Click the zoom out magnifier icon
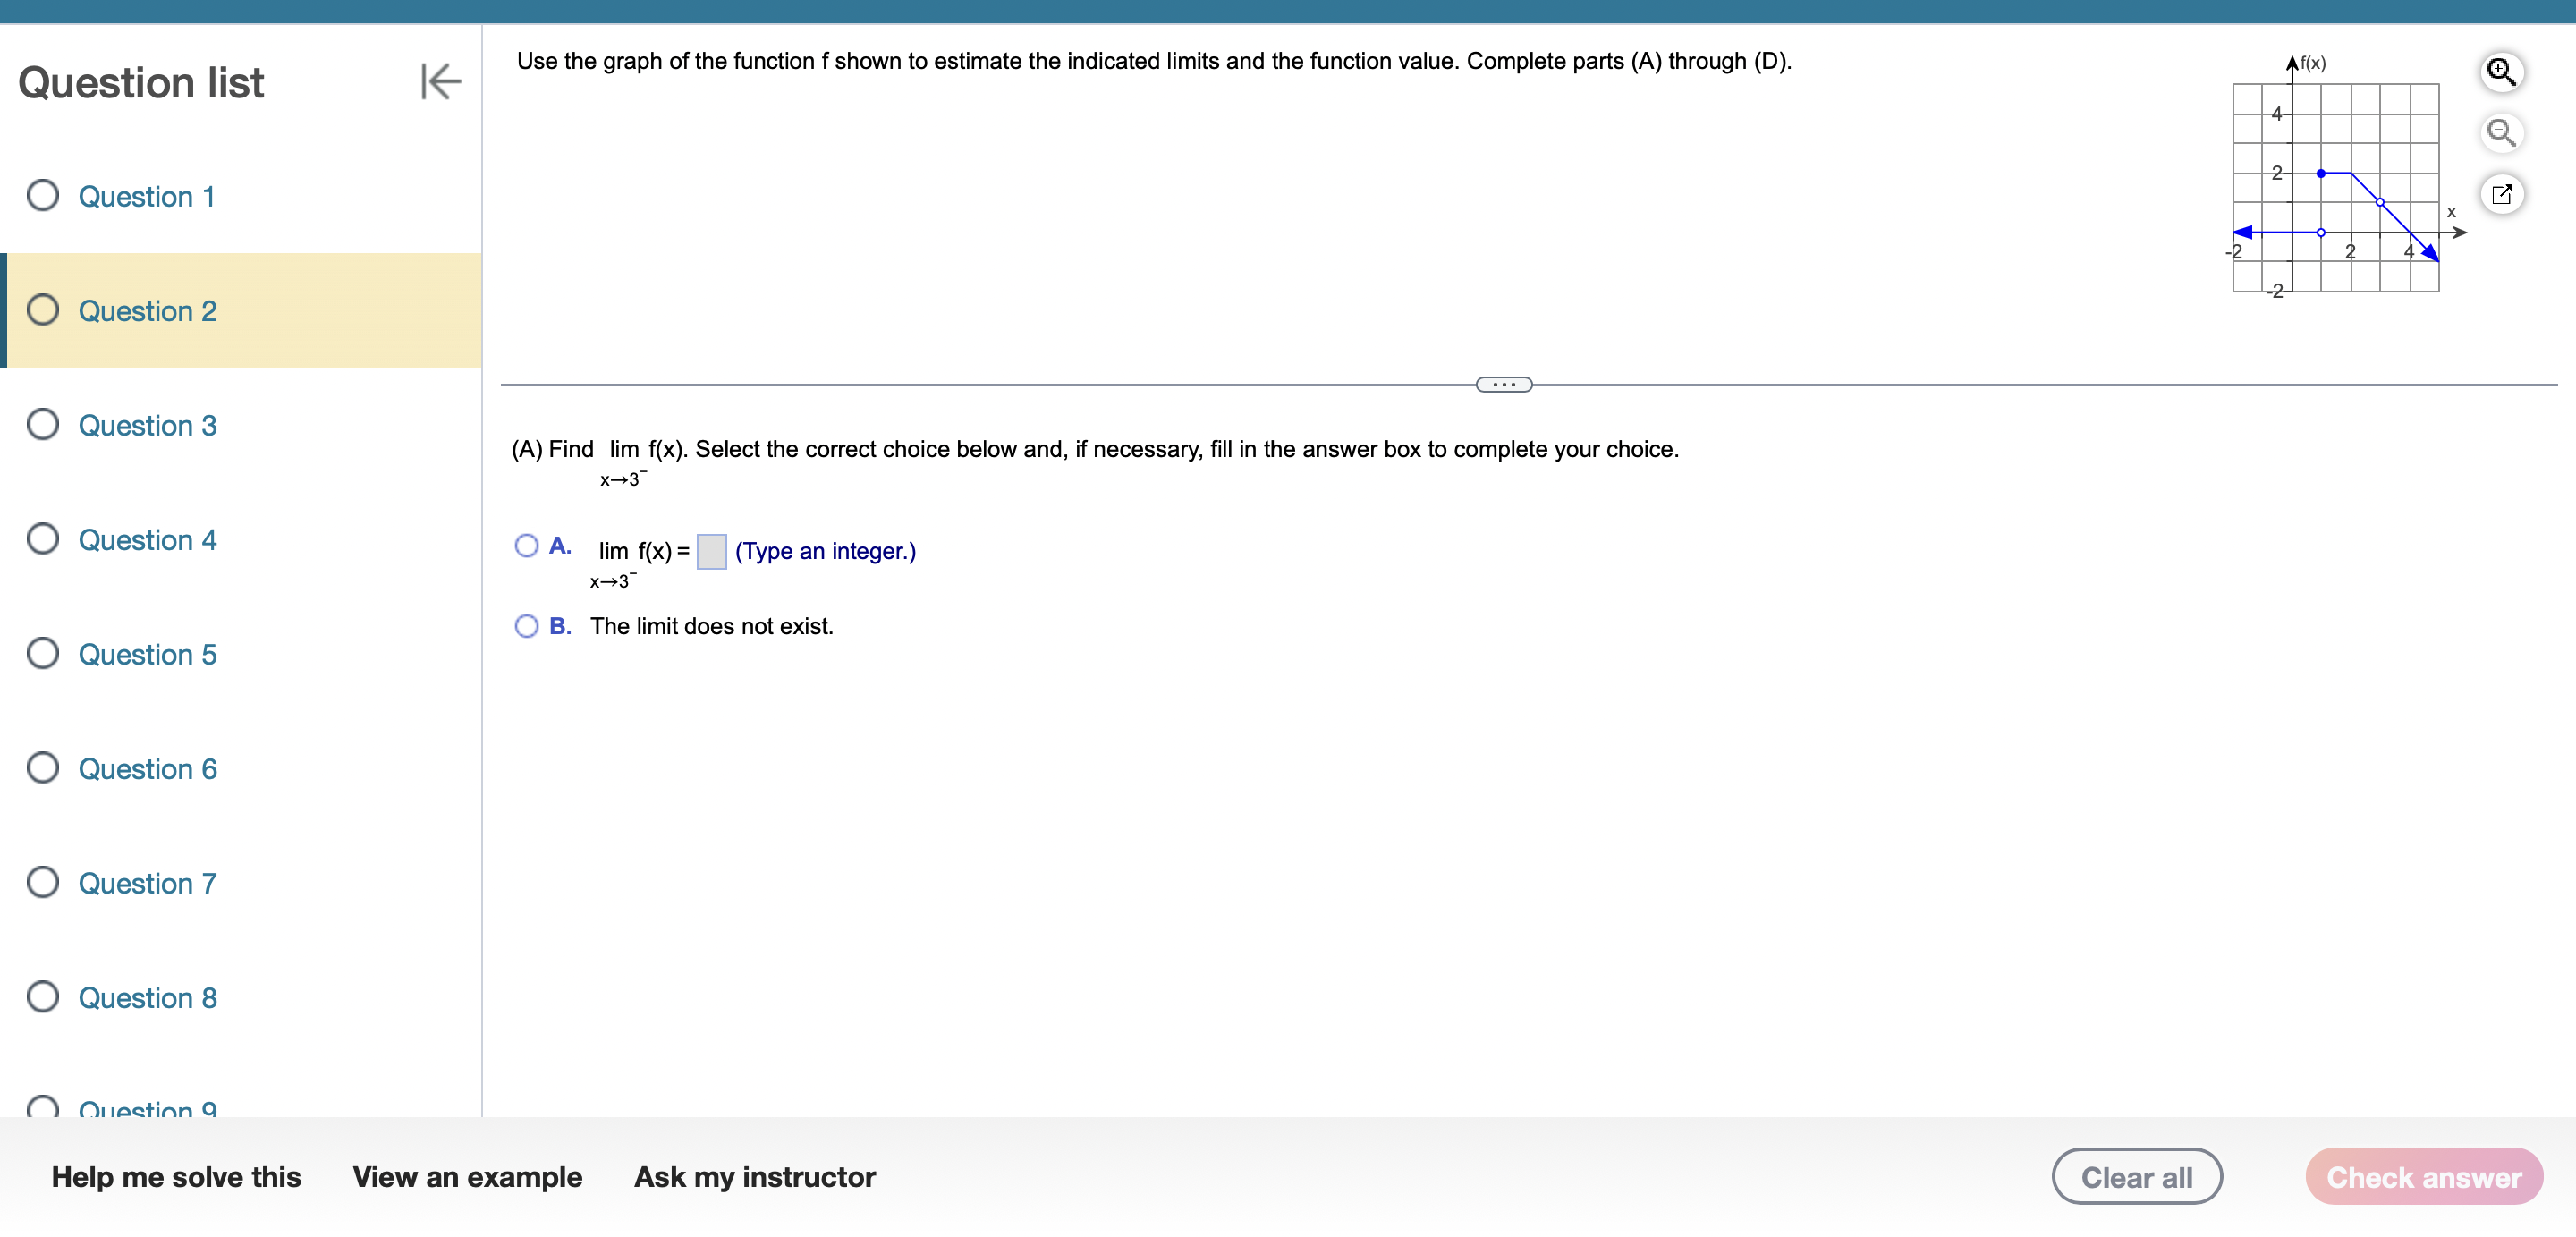2576x1237 pixels. 2501,132
